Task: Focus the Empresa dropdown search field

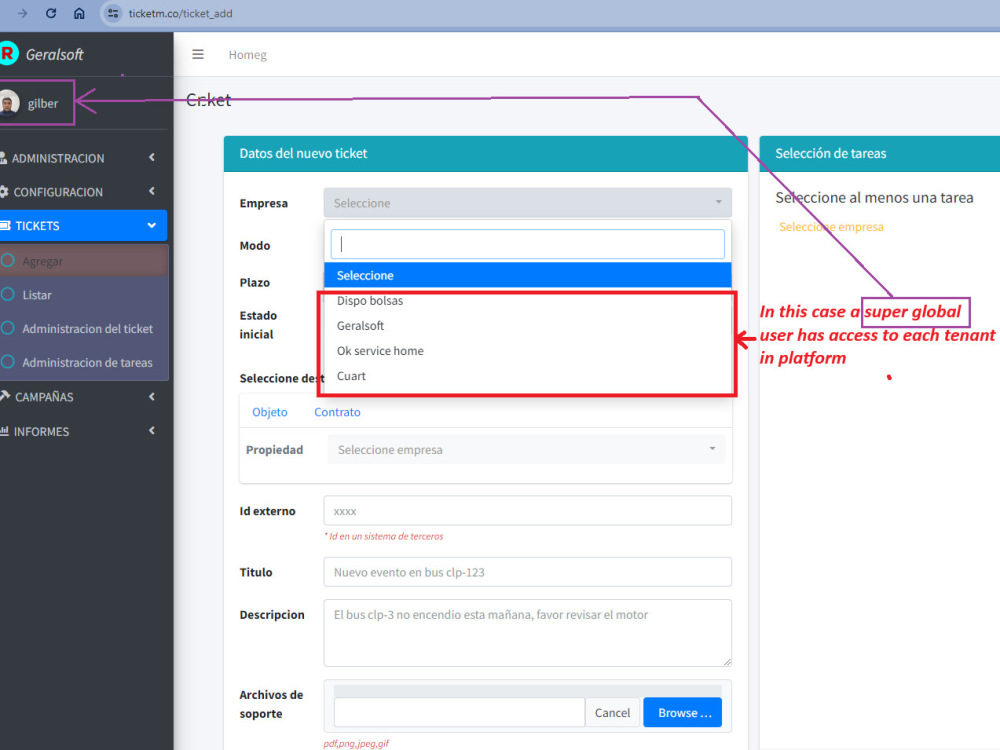Action: pos(527,244)
